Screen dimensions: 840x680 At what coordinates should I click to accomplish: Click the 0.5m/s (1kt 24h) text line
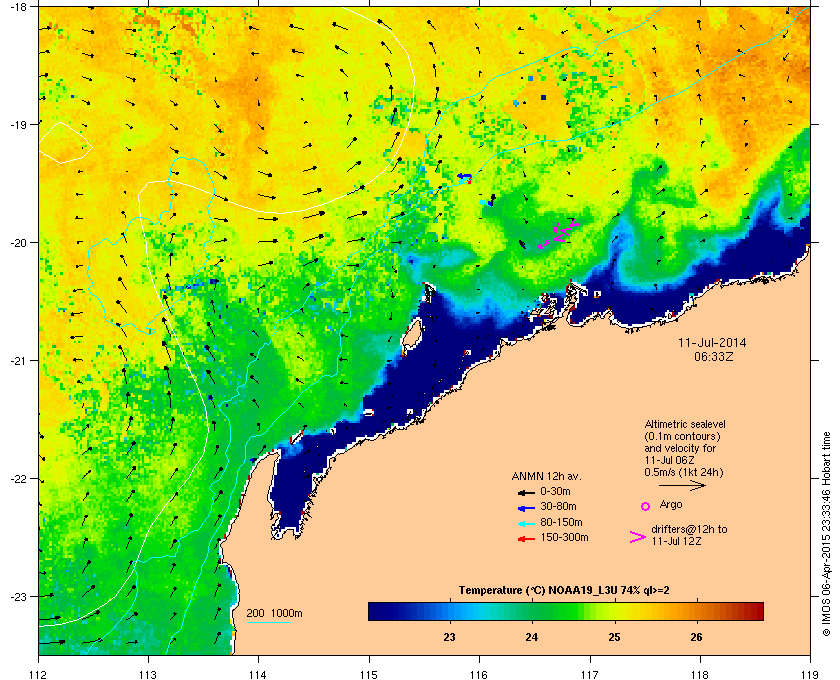tap(684, 473)
